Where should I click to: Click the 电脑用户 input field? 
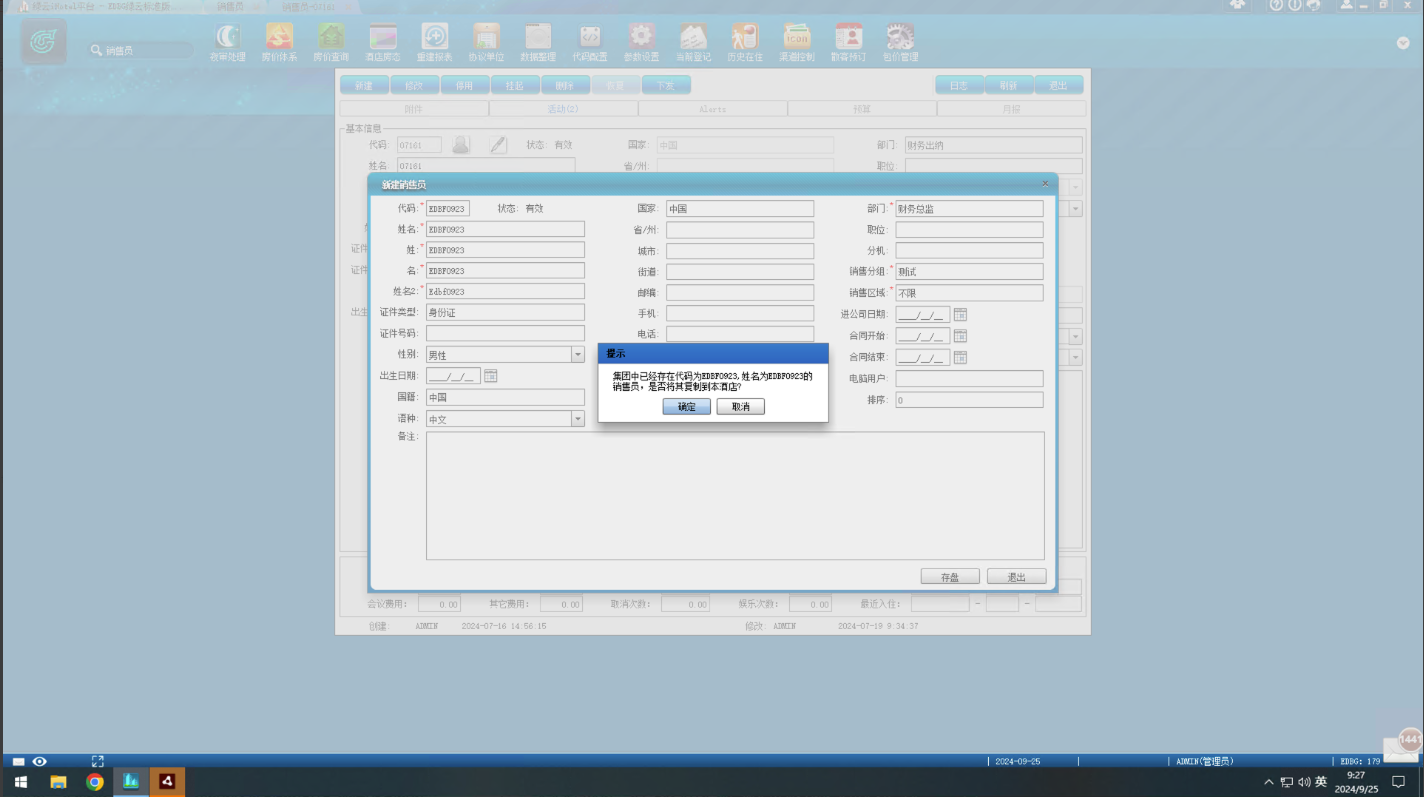969,379
